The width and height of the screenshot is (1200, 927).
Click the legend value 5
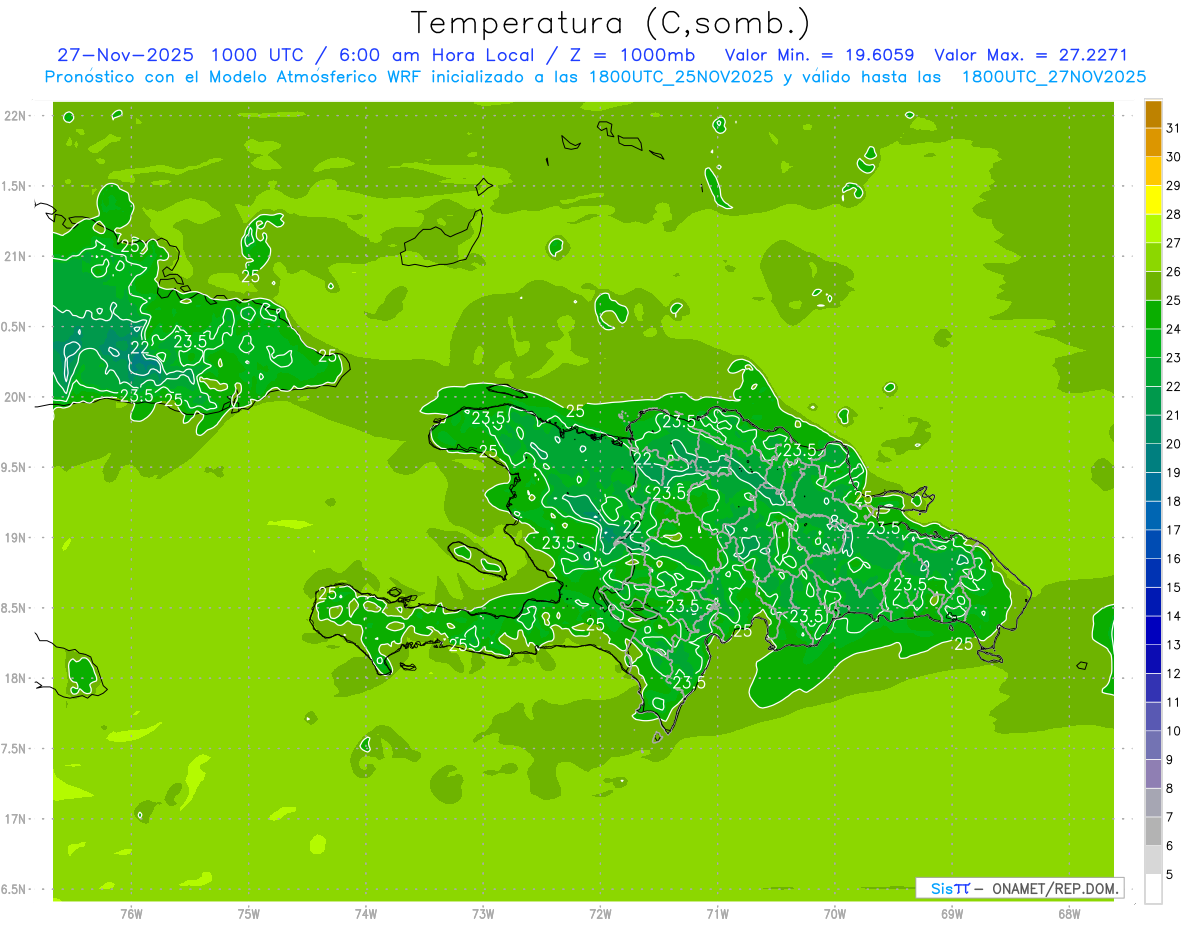[1170, 875]
